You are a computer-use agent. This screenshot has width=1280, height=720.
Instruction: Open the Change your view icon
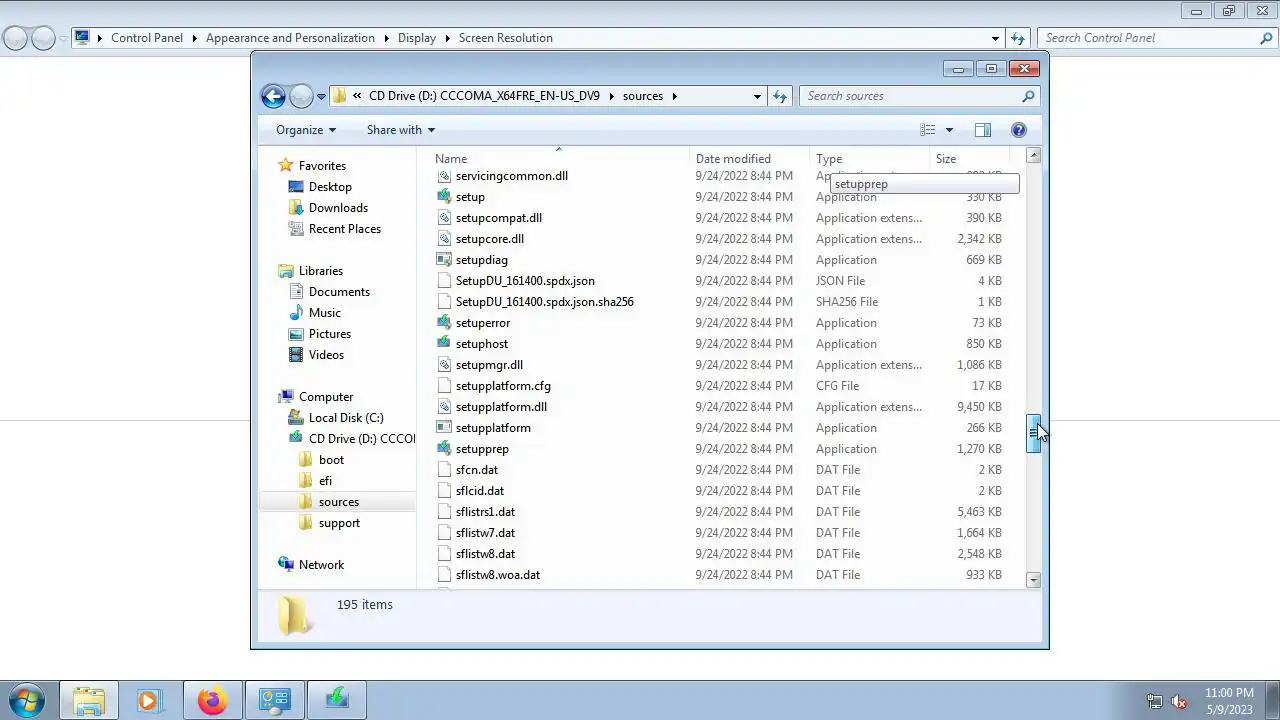point(928,130)
